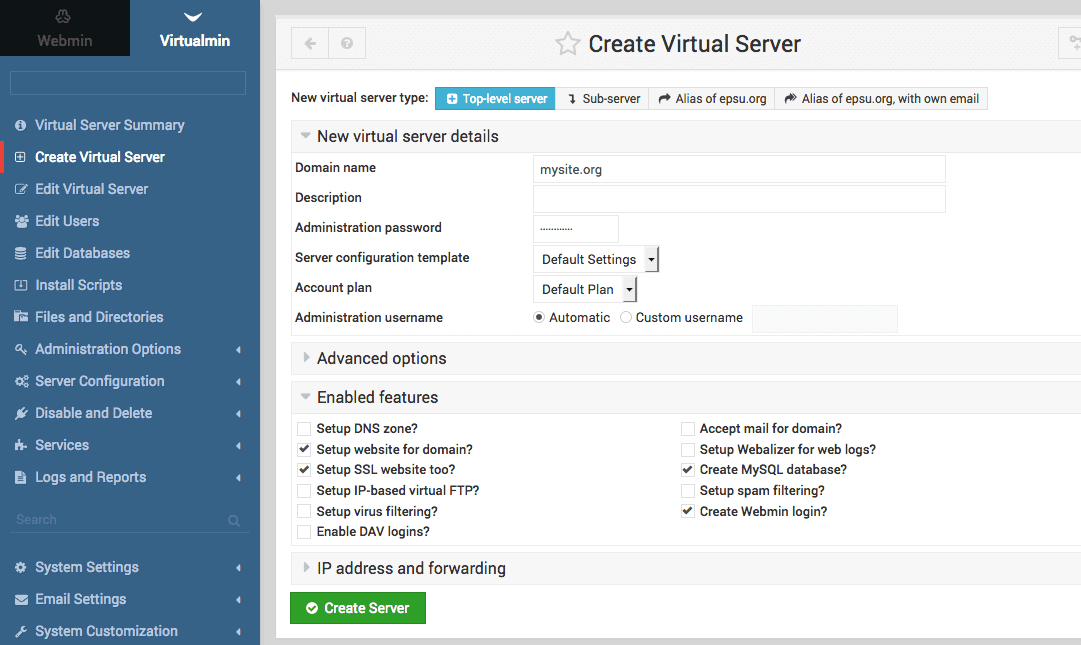The height and width of the screenshot is (645, 1081).
Task: Expand IP address and forwarding section
Action: (410, 568)
